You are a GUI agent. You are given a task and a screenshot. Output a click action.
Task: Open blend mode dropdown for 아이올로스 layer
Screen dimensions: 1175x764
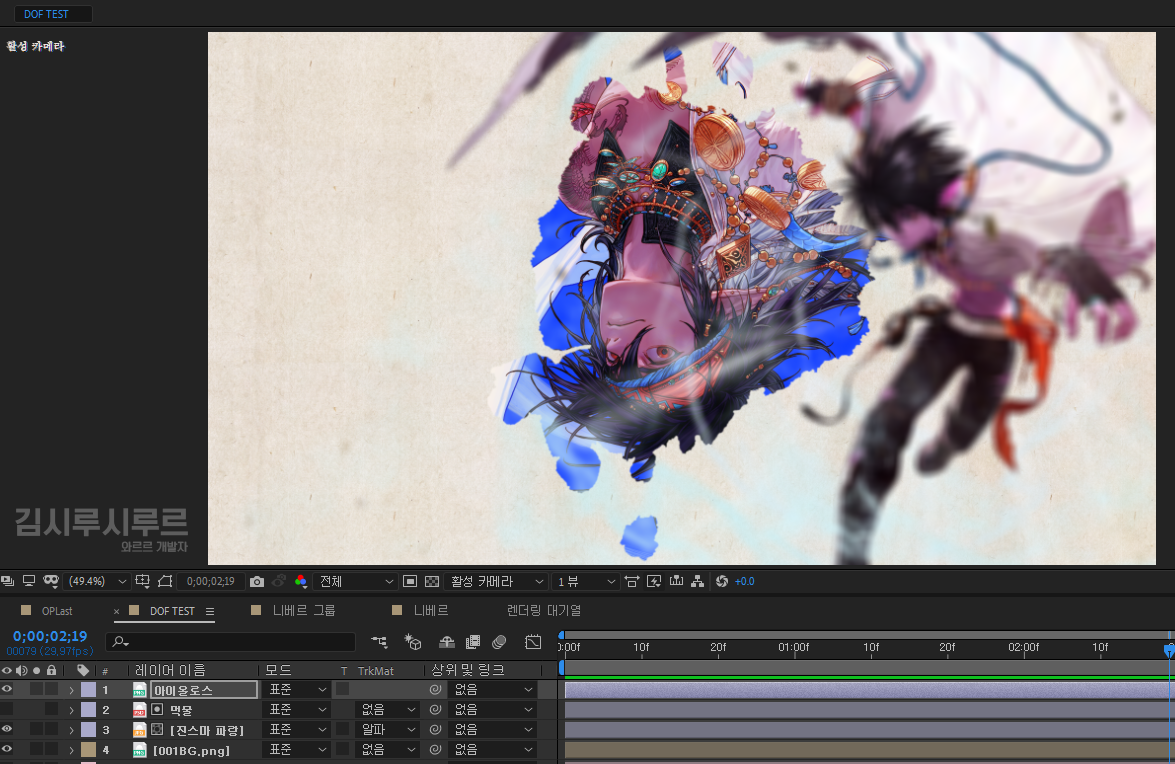pos(297,689)
